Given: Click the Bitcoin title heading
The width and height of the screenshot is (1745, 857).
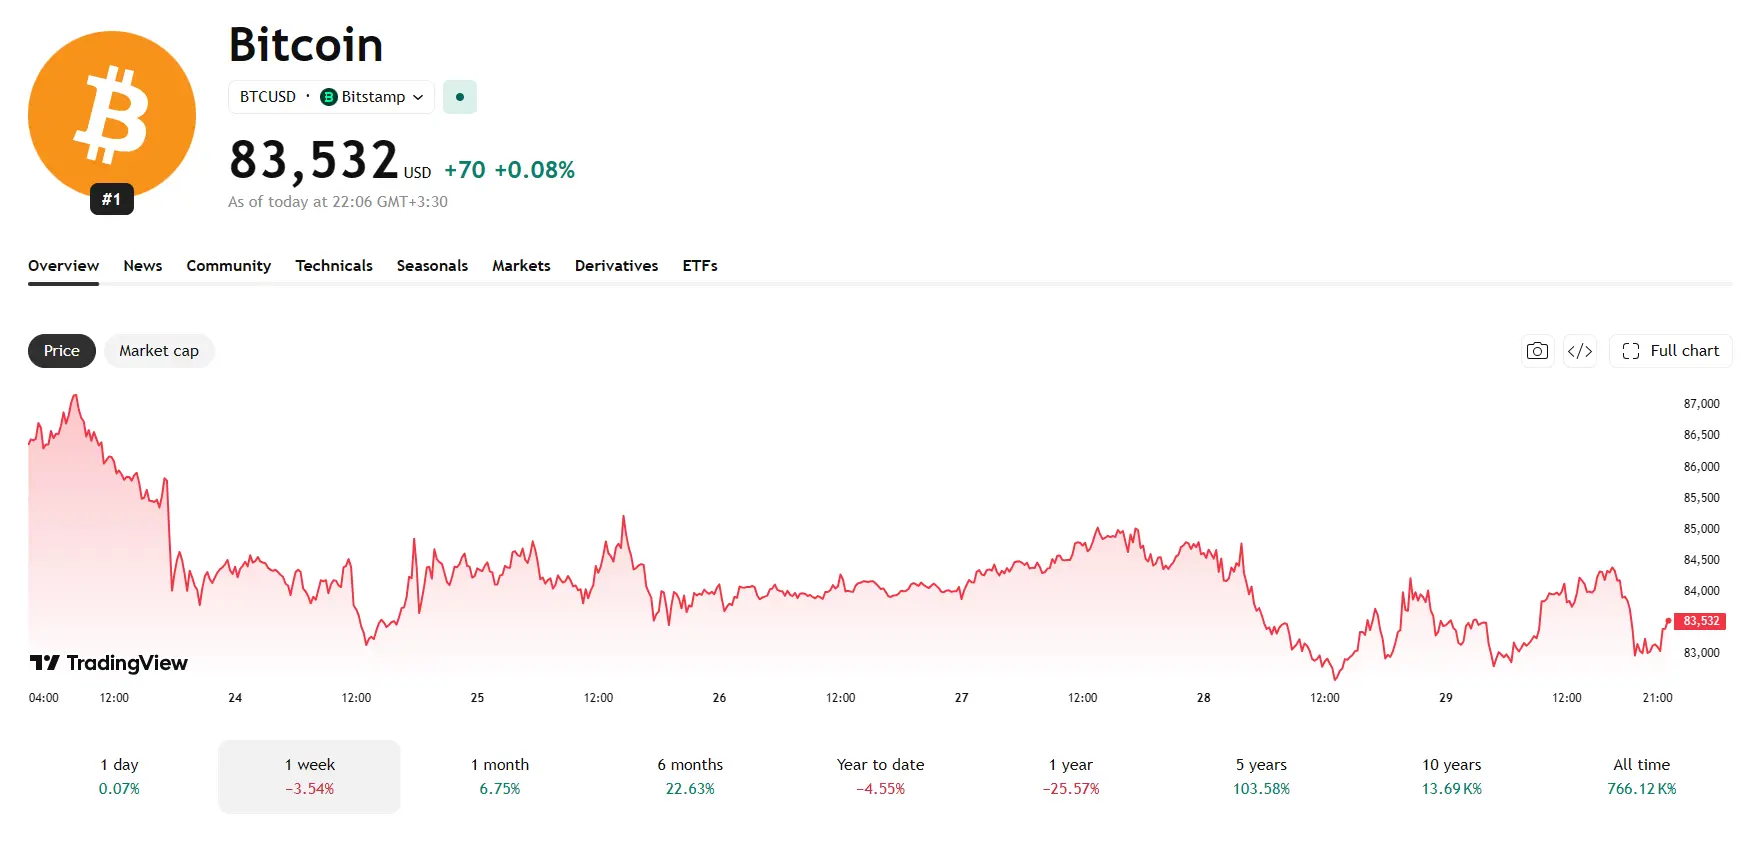Looking at the screenshot, I should point(306,45).
